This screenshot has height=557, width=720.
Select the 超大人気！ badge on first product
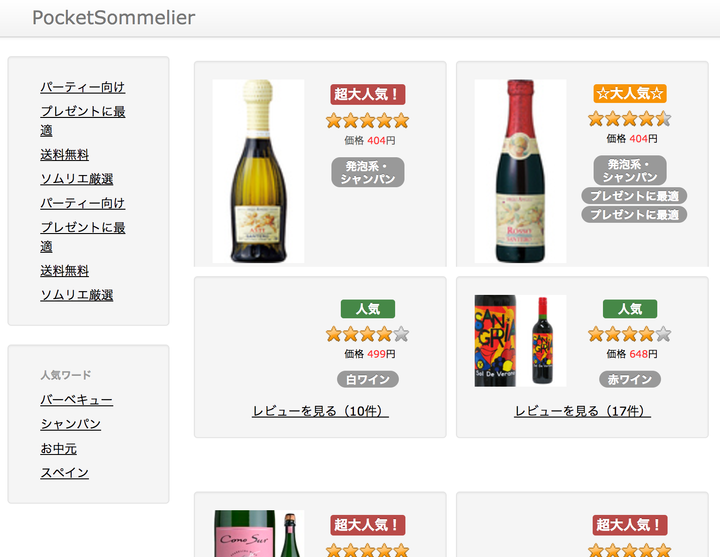click(368, 94)
